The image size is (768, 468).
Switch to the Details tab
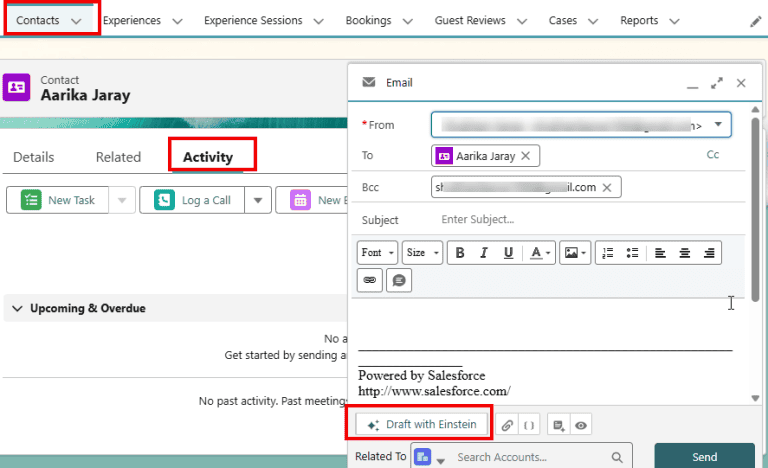click(34, 157)
